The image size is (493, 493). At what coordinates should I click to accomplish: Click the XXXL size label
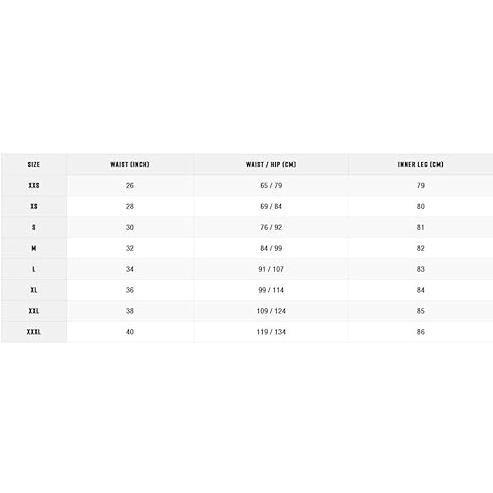34,332
